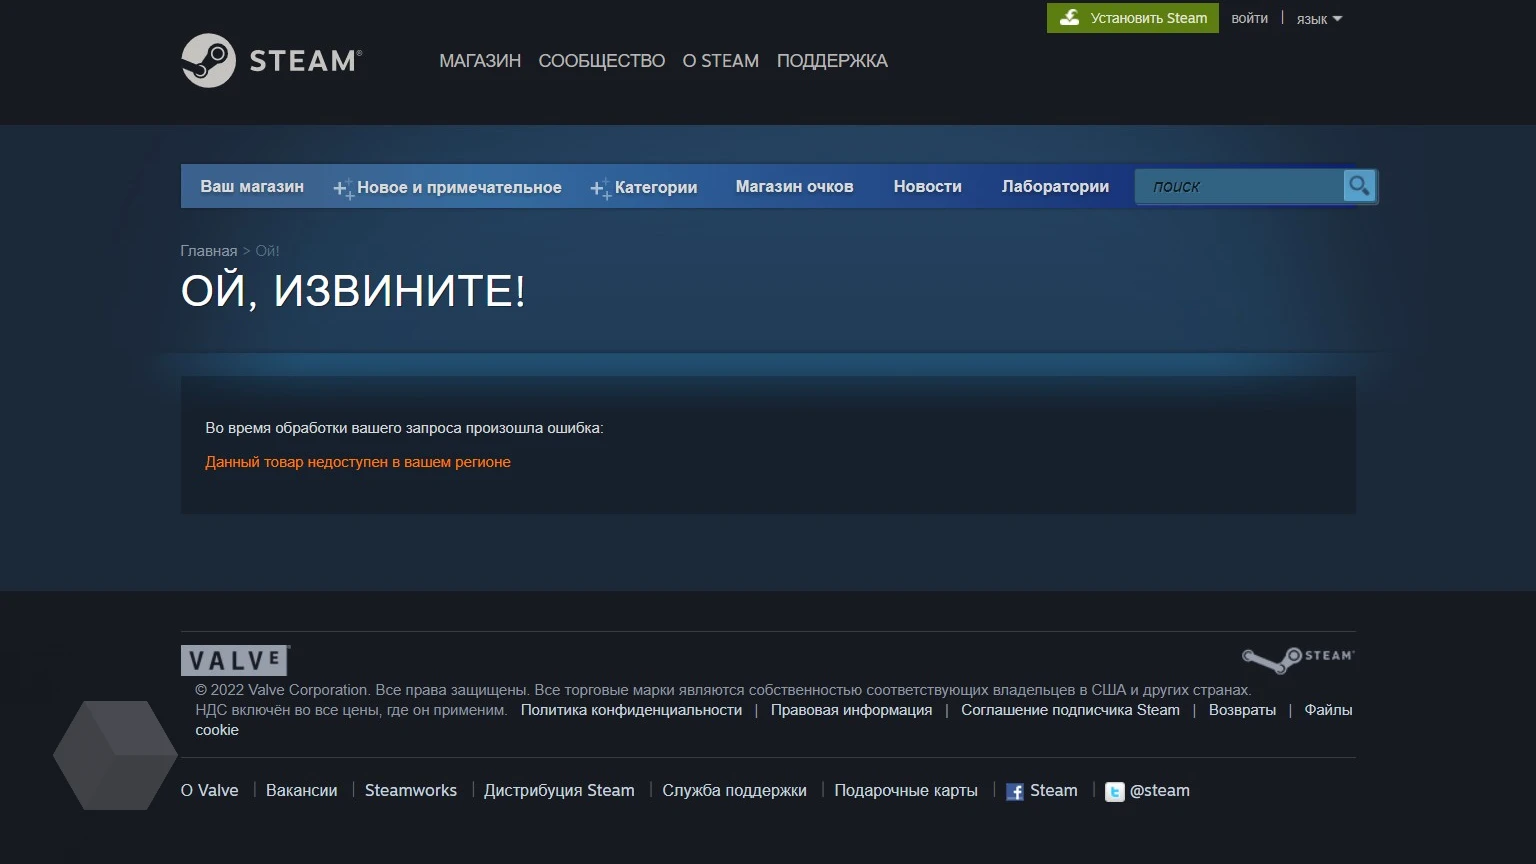Image resolution: width=1536 pixels, height=864 pixels.
Task: Open the МАГАЗИН top menu
Action: (x=480, y=61)
